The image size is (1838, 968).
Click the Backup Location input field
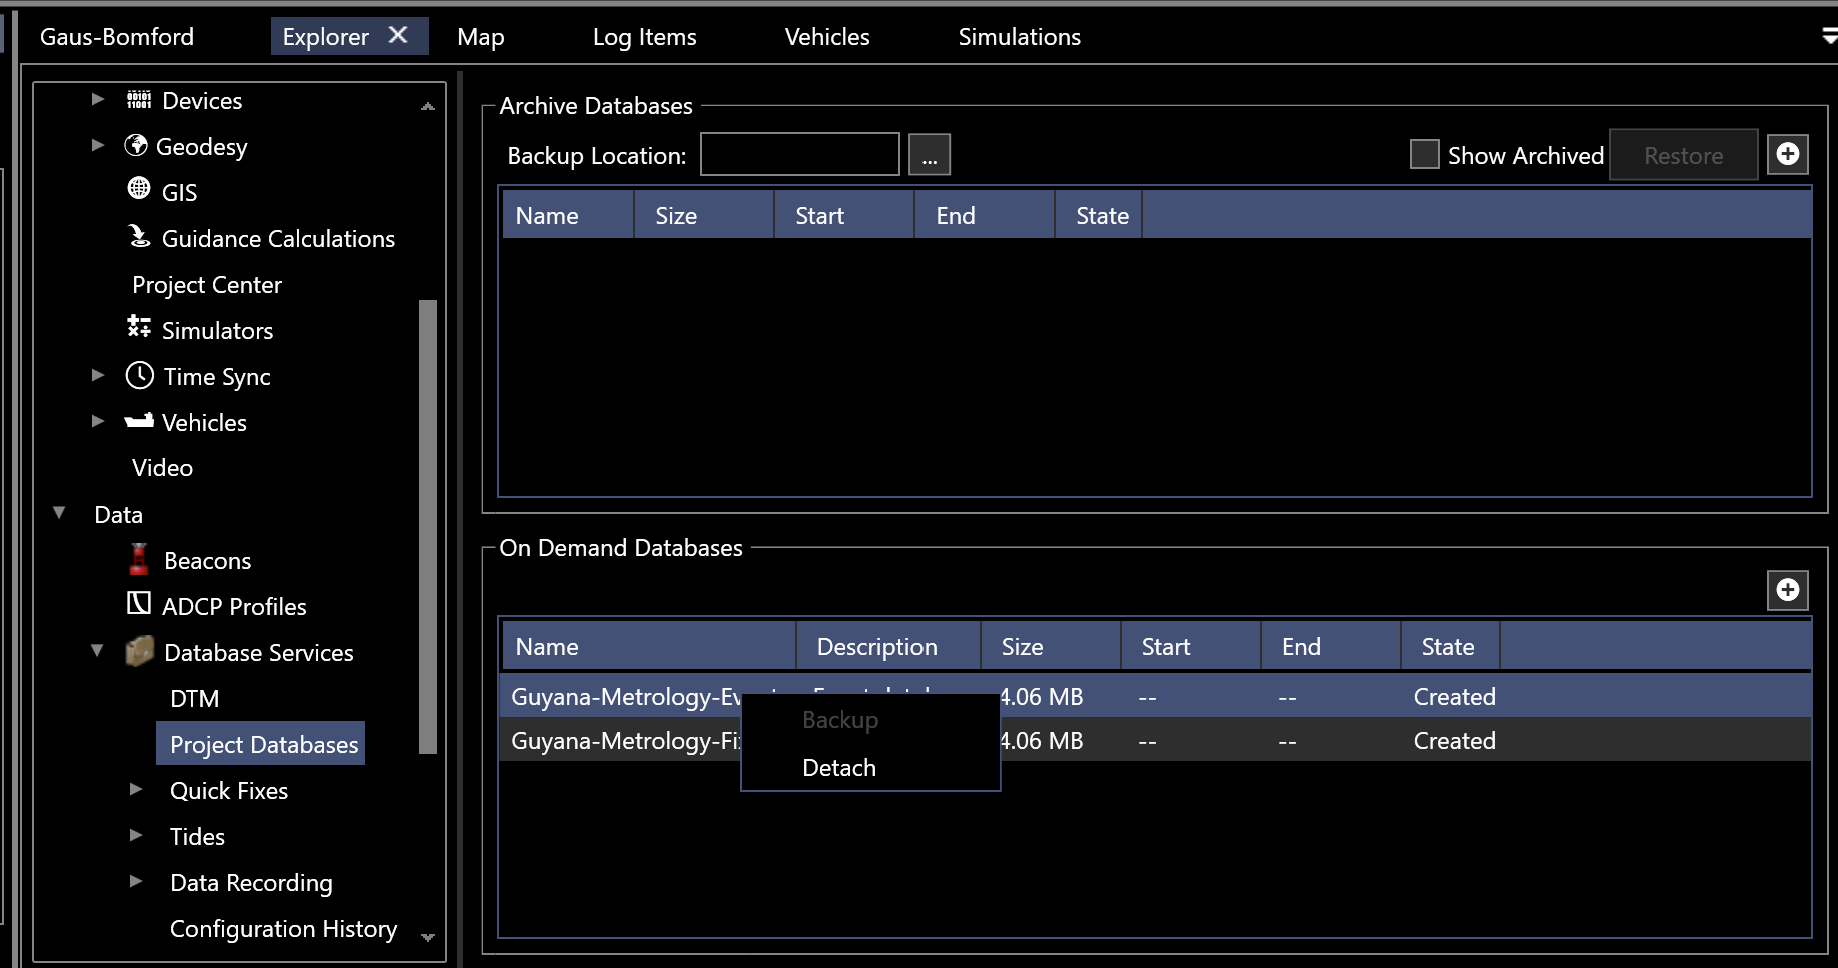click(x=799, y=154)
